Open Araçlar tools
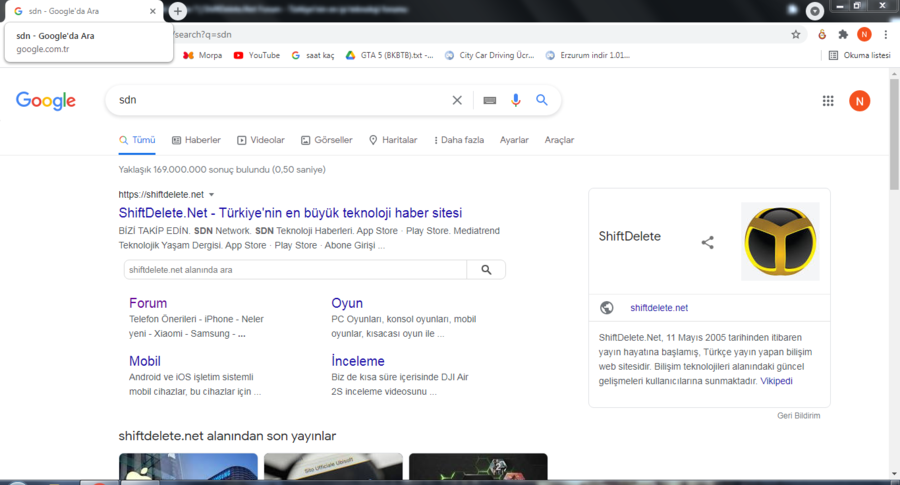 tap(559, 140)
